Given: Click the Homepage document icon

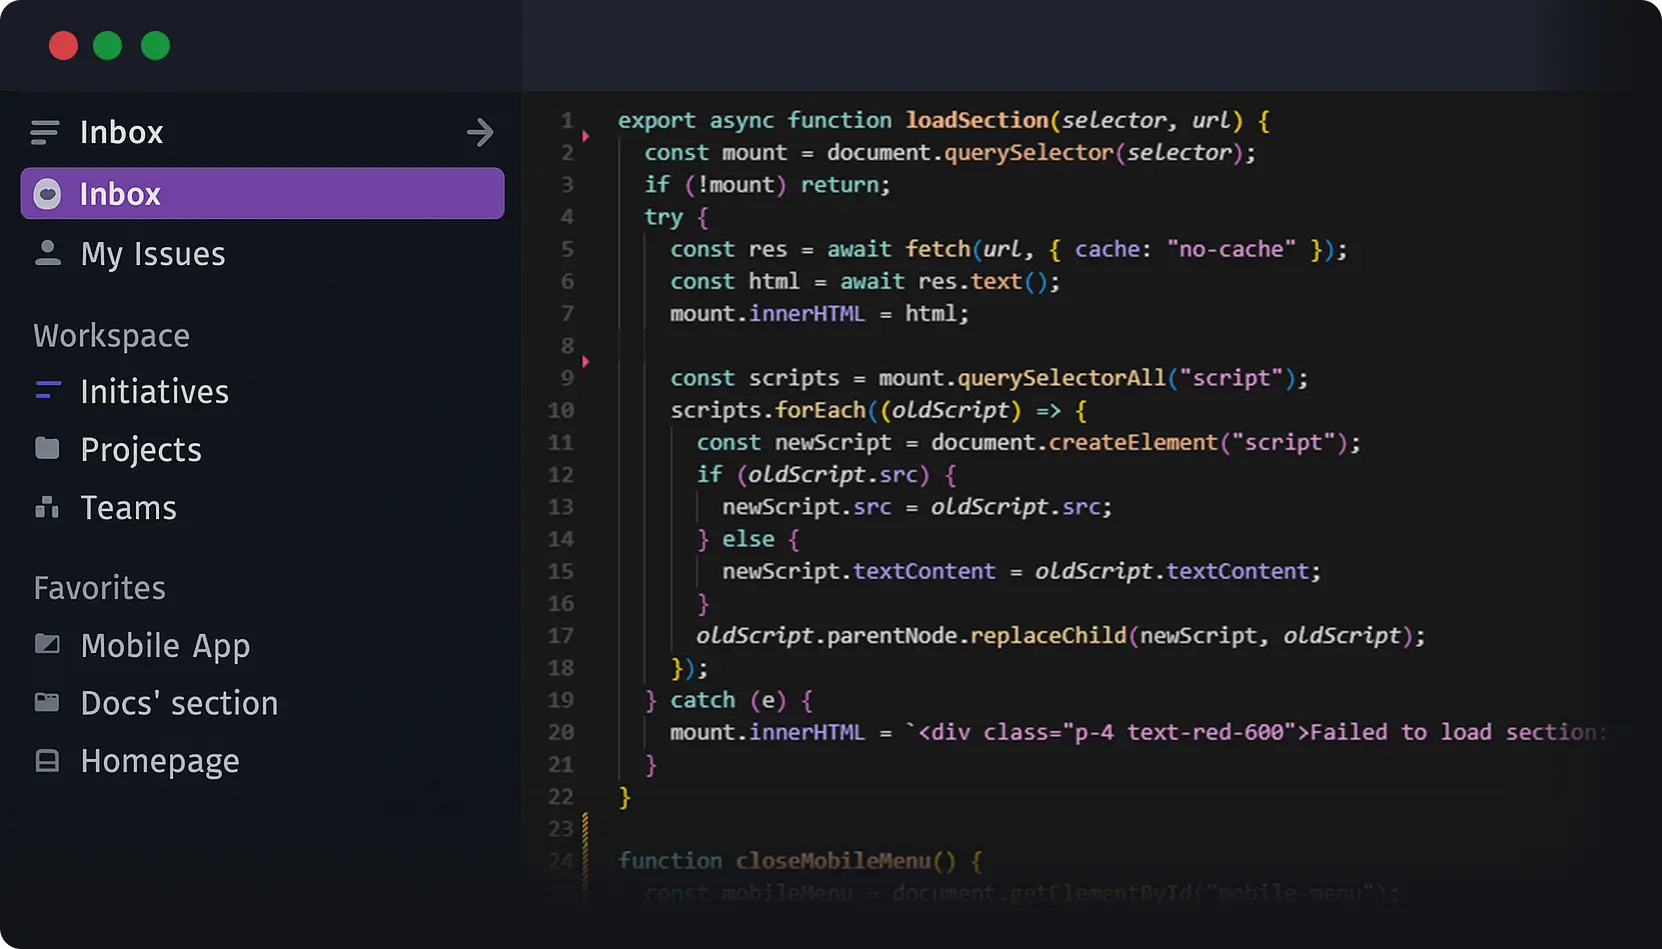Looking at the screenshot, I should point(47,761).
